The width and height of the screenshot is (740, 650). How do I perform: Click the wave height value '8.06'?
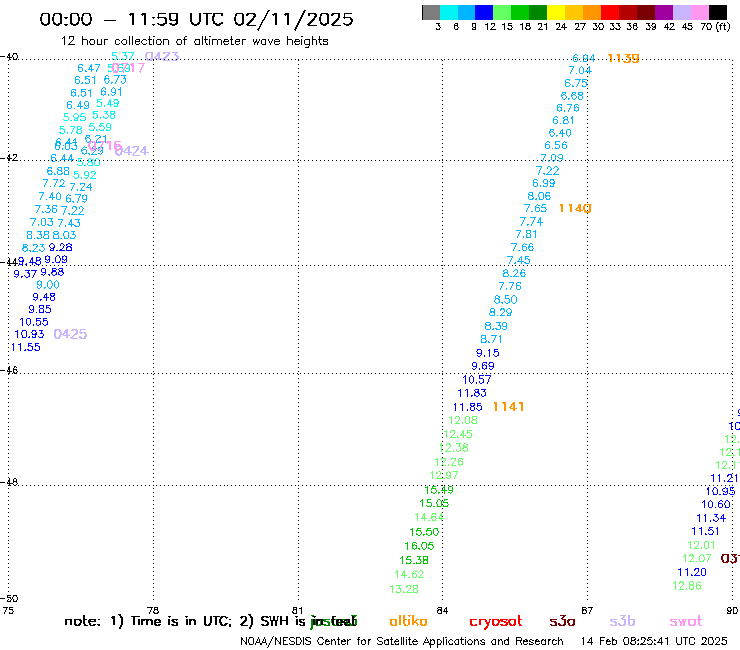pyautogui.click(x=539, y=196)
